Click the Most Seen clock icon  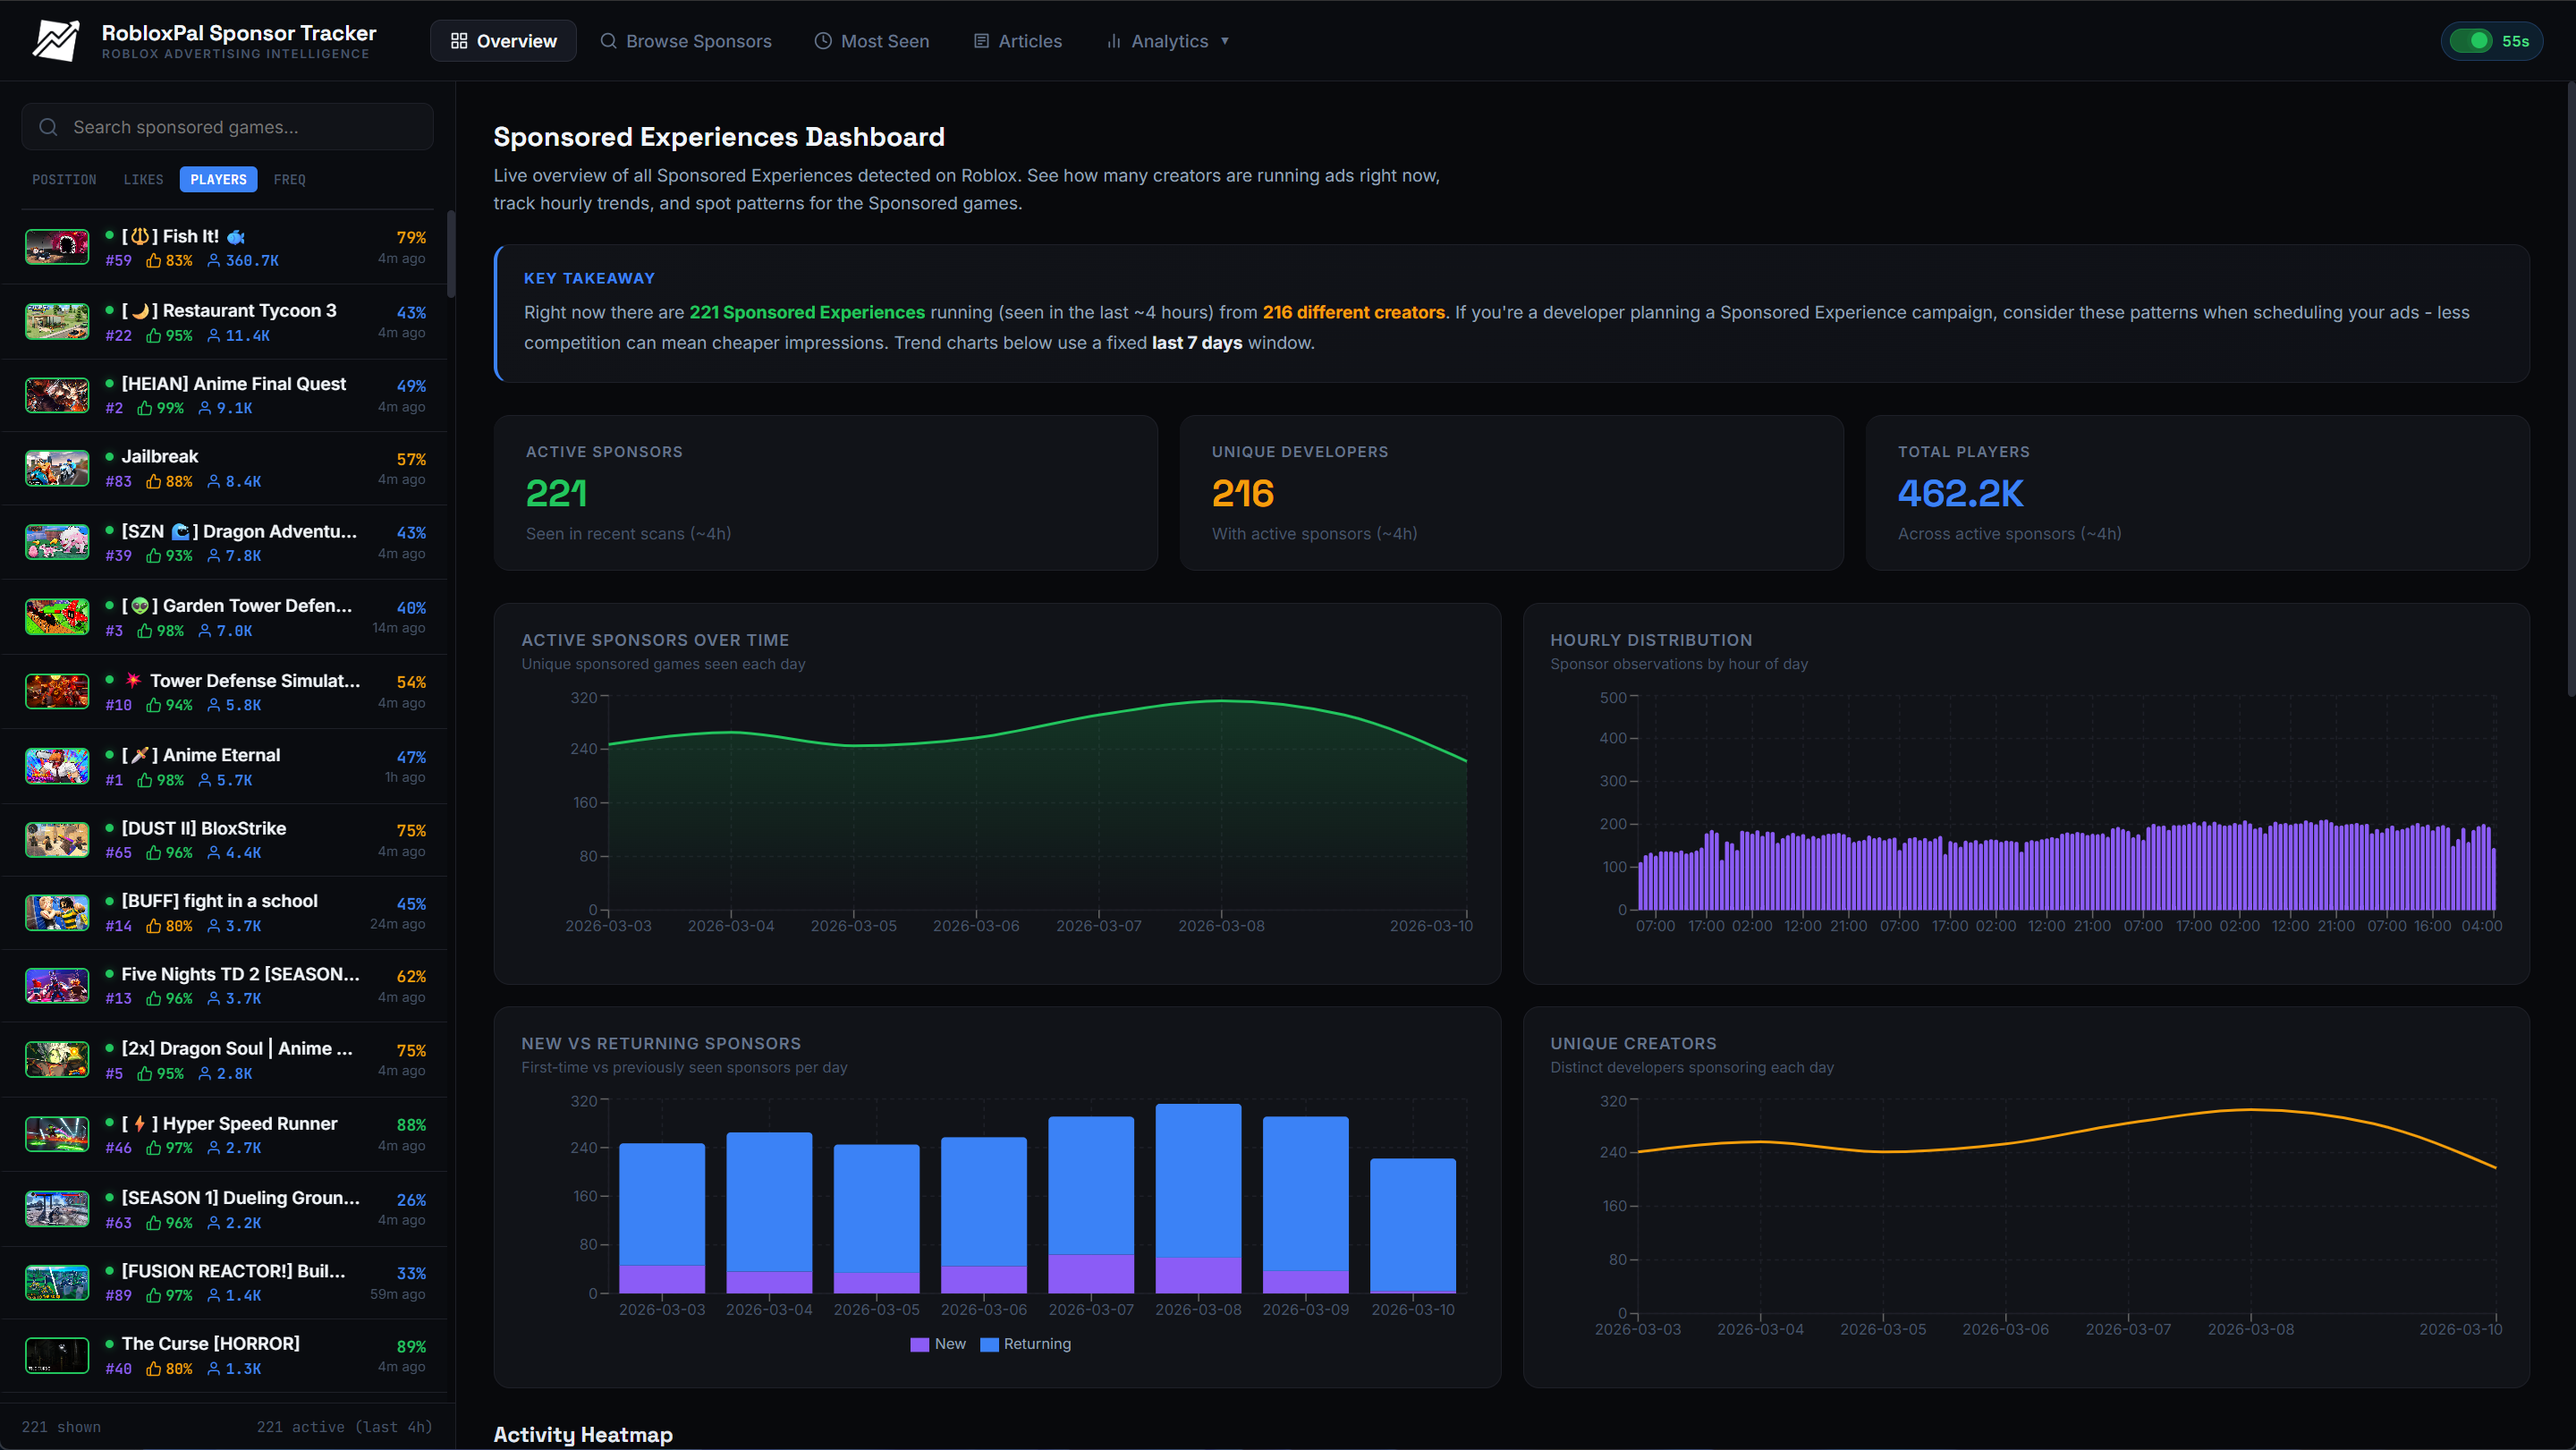[x=822, y=41]
